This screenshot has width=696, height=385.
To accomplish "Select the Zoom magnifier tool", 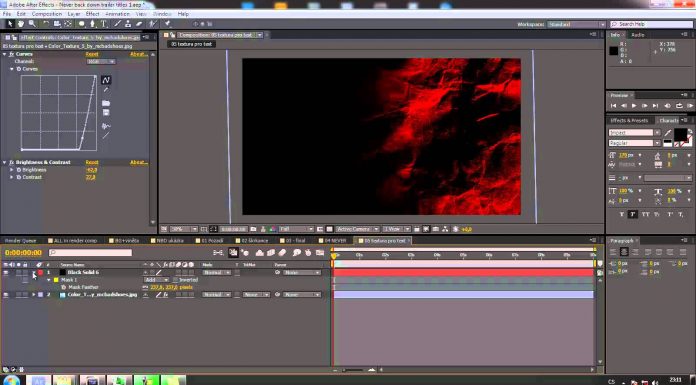I will (32, 24).
